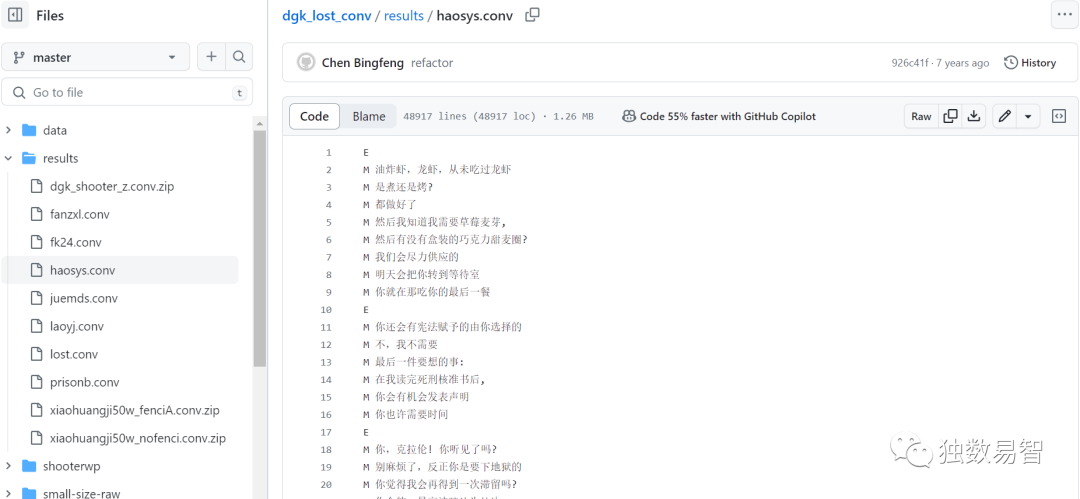Go to dgk_lost_conv repository root
Viewport: 1080px width, 499px height.
[326, 16]
